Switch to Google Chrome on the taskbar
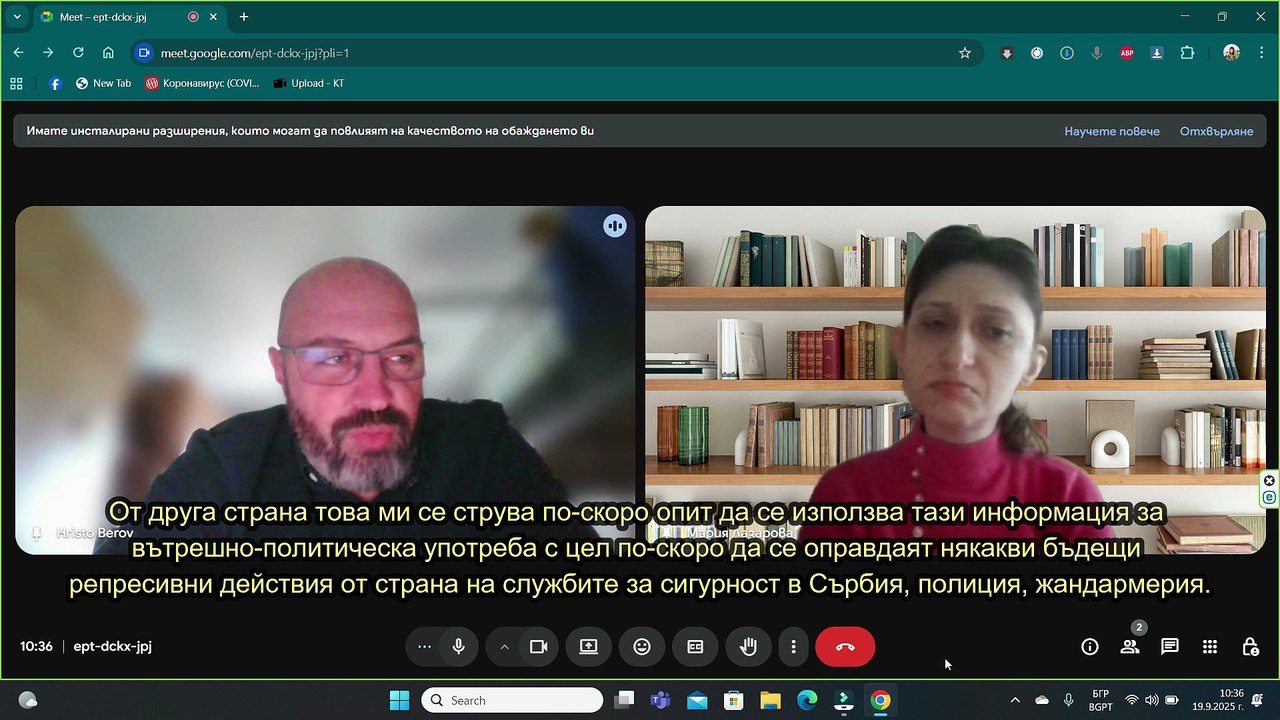Image resolution: width=1280 pixels, height=720 pixels. tap(880, 700)
